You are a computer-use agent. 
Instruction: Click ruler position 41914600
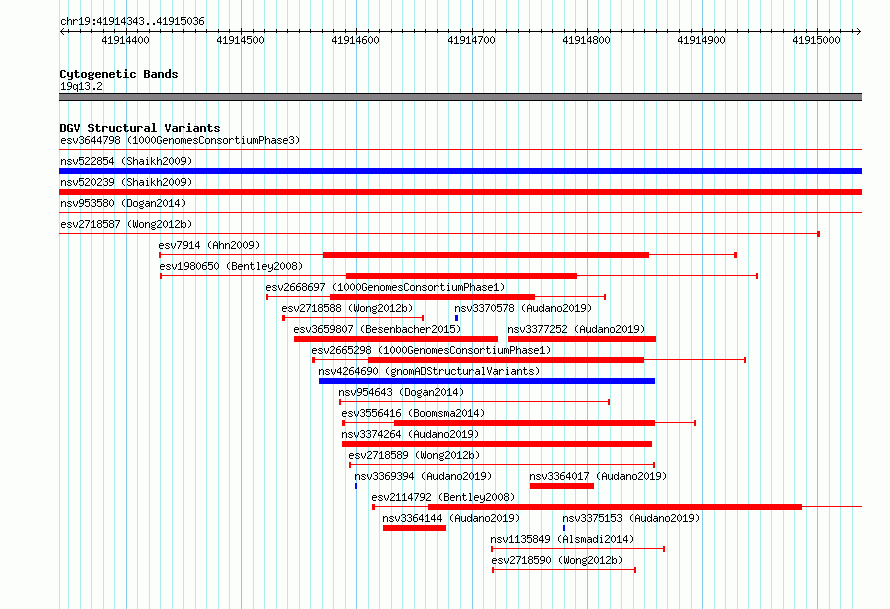click(x=355, y=40)
